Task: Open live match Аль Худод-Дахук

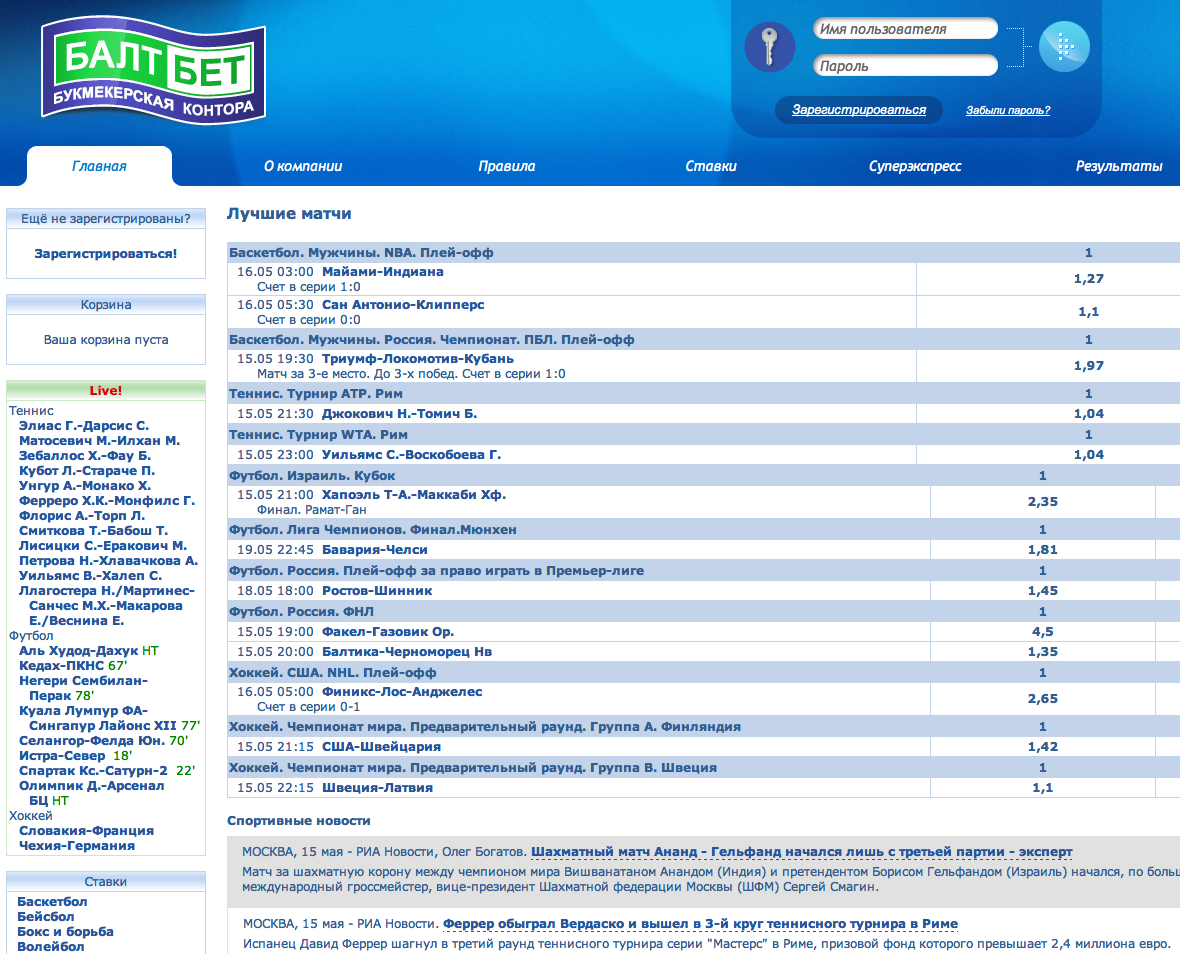Action: [79, 651]
